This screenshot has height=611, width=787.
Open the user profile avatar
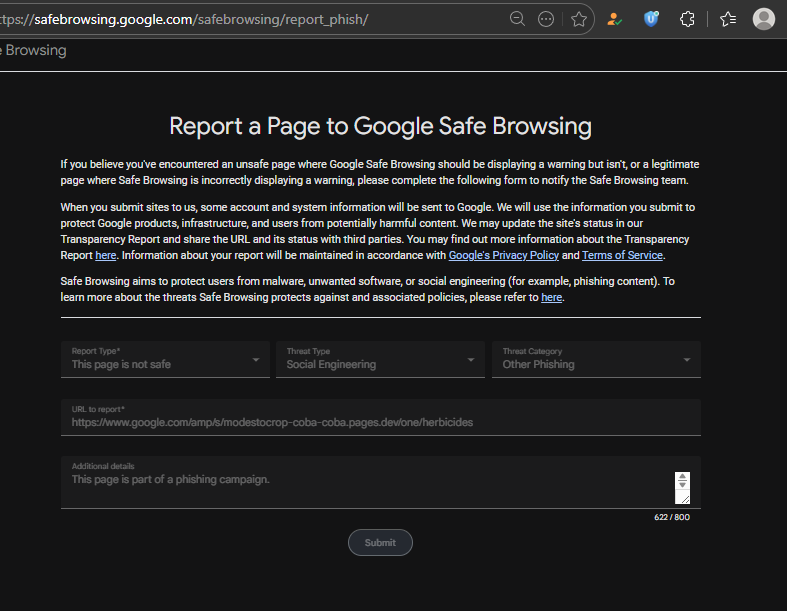tap(763, 19)
